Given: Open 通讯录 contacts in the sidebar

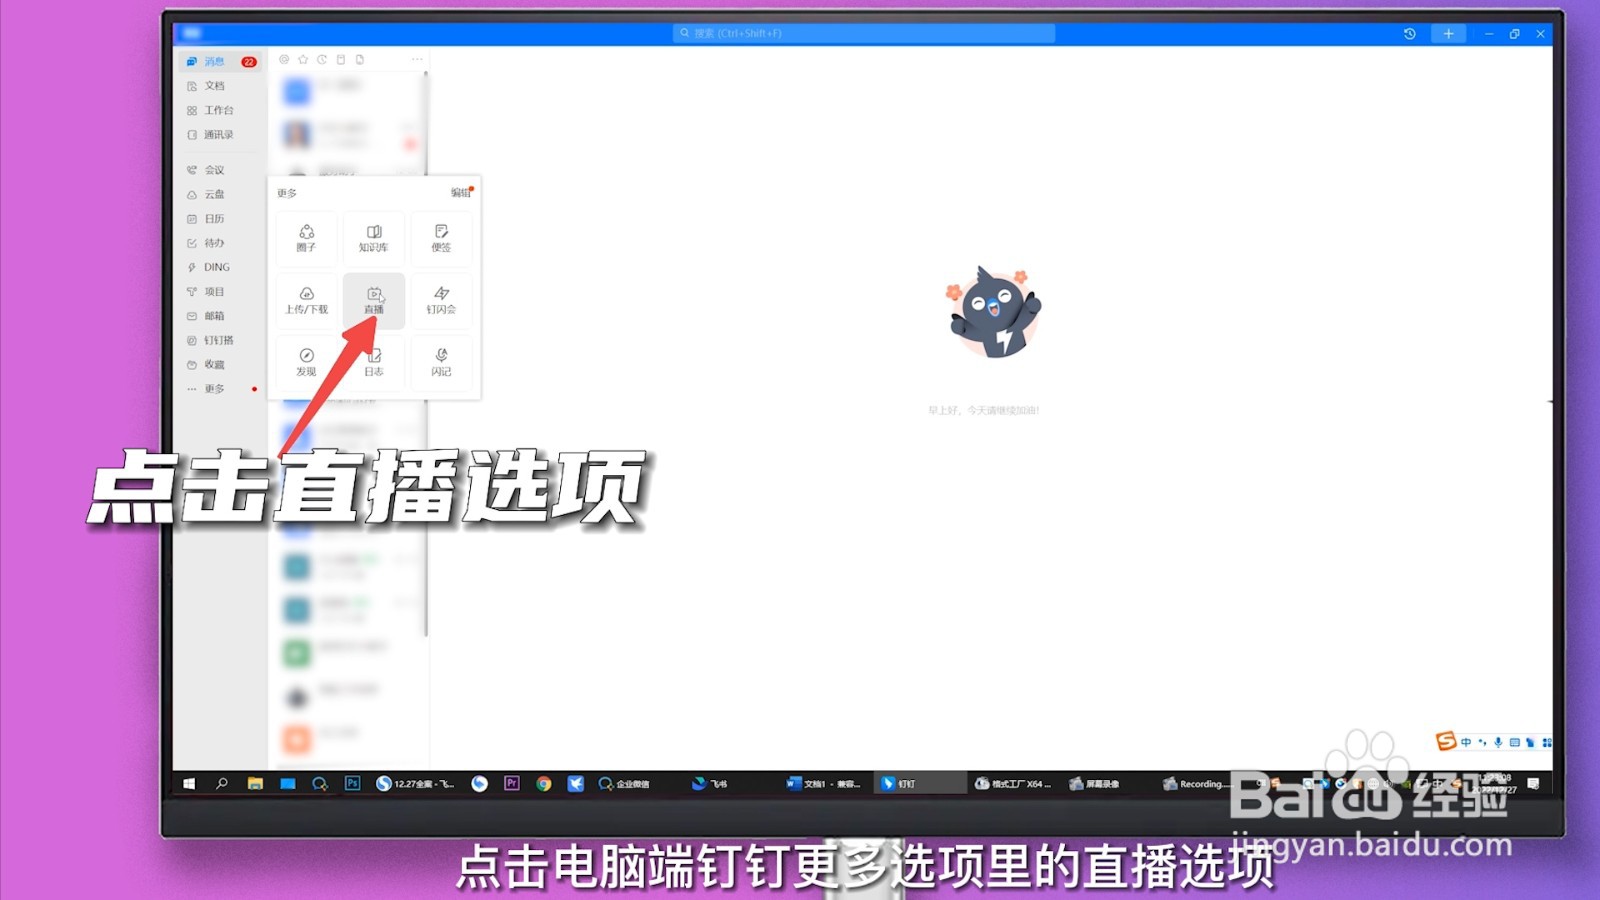Looking at the screenshot, I should click(x=210, y=135).
